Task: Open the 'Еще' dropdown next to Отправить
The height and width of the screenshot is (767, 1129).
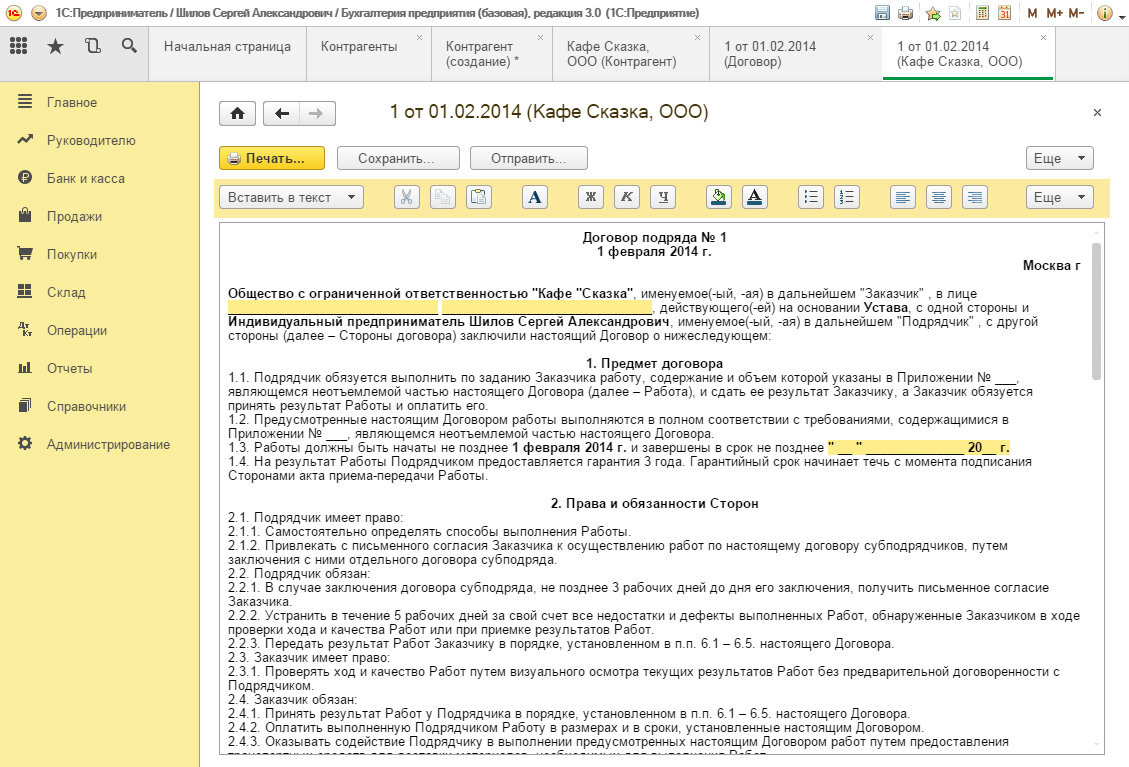Action: click(x=1059, y=158)
